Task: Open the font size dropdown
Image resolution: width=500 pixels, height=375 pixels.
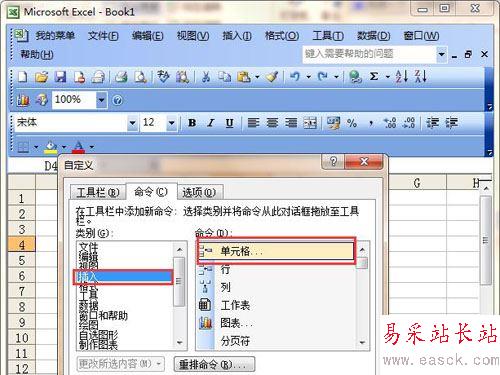Action: click(171, 123)
